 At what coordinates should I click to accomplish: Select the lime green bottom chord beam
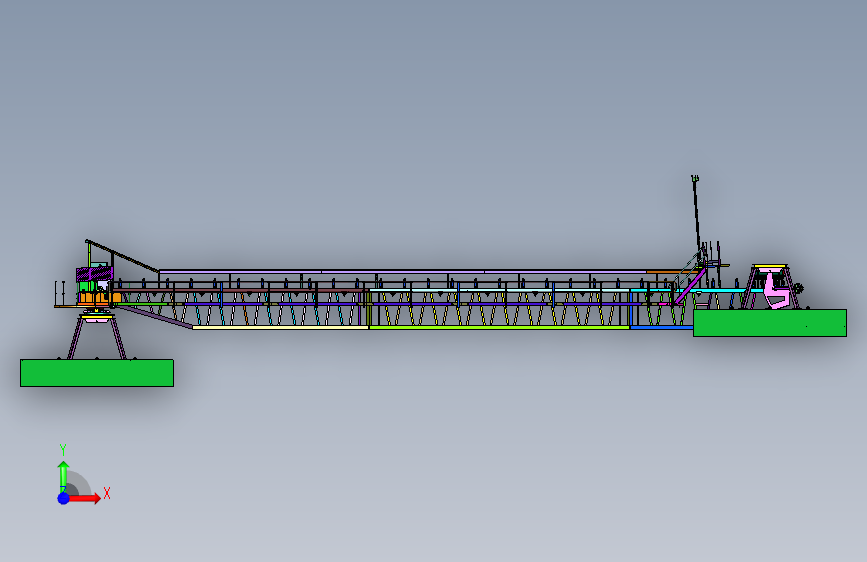pos(499,327)
